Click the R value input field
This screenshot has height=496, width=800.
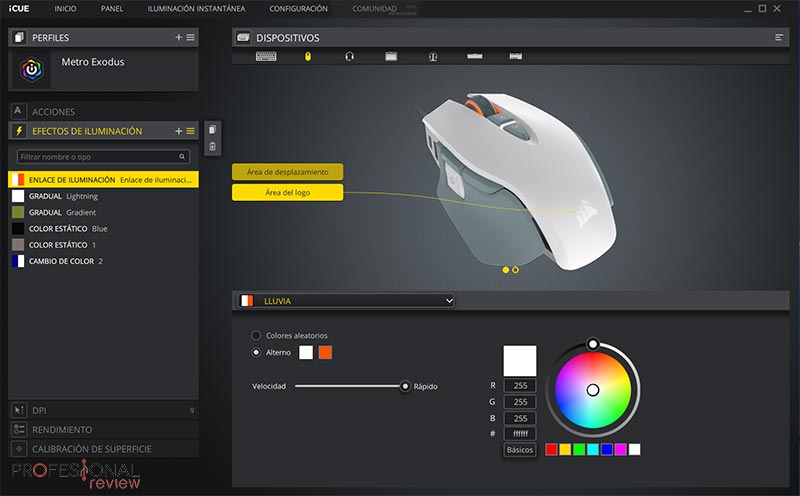(520, 385)
